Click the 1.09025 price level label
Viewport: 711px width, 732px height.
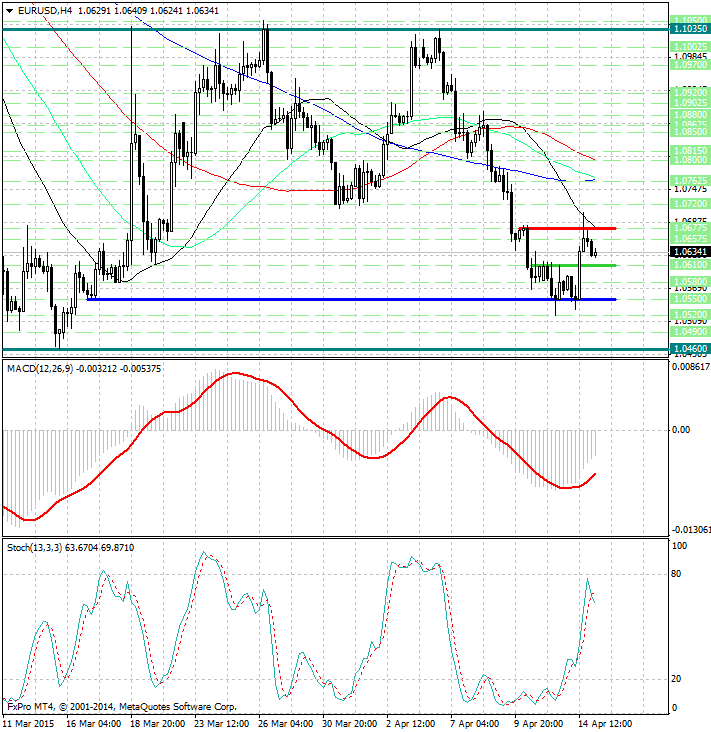tap(690, 103)
